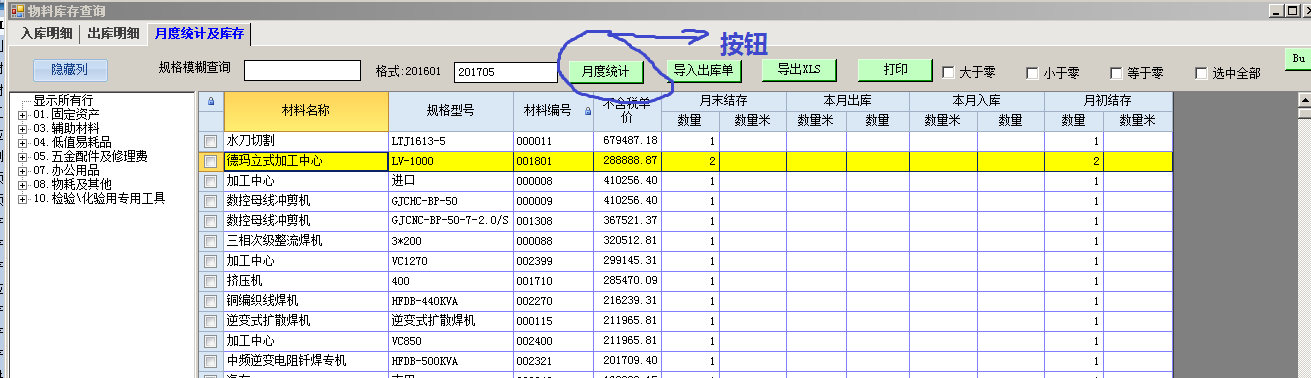Click 逆变式扩散焊机 material name cell
Screen dimensions: 1311x378
306,321
